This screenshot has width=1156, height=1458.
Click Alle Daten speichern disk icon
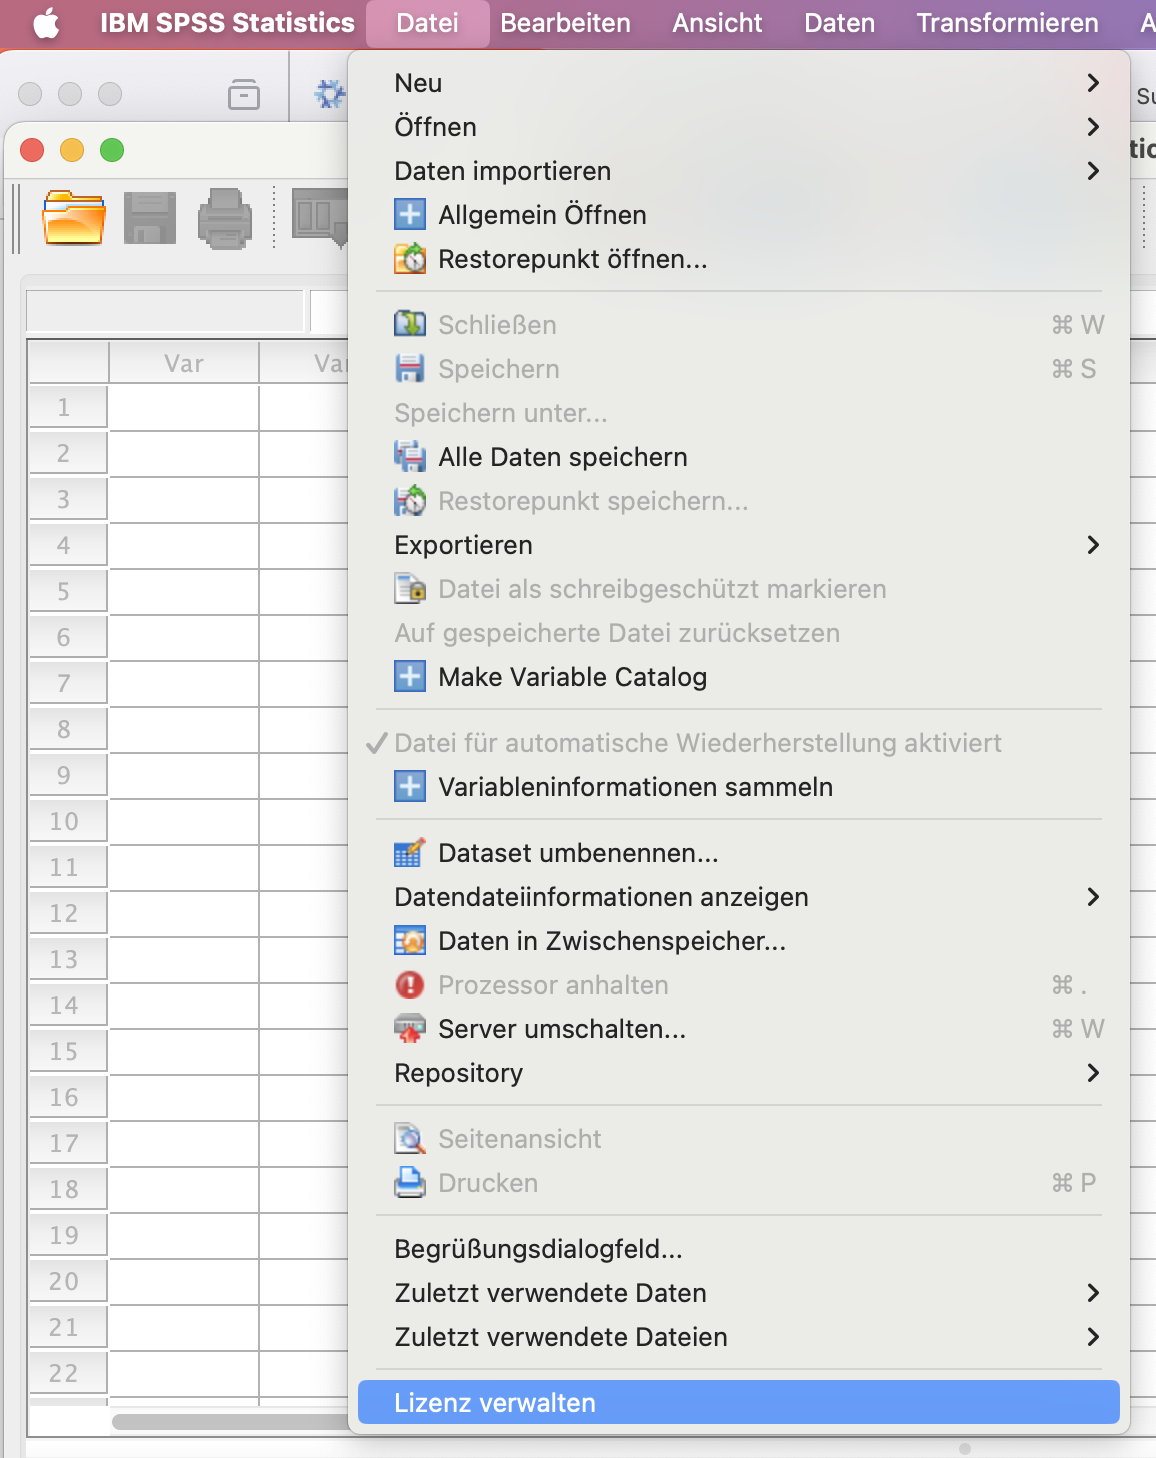(409, 457)
